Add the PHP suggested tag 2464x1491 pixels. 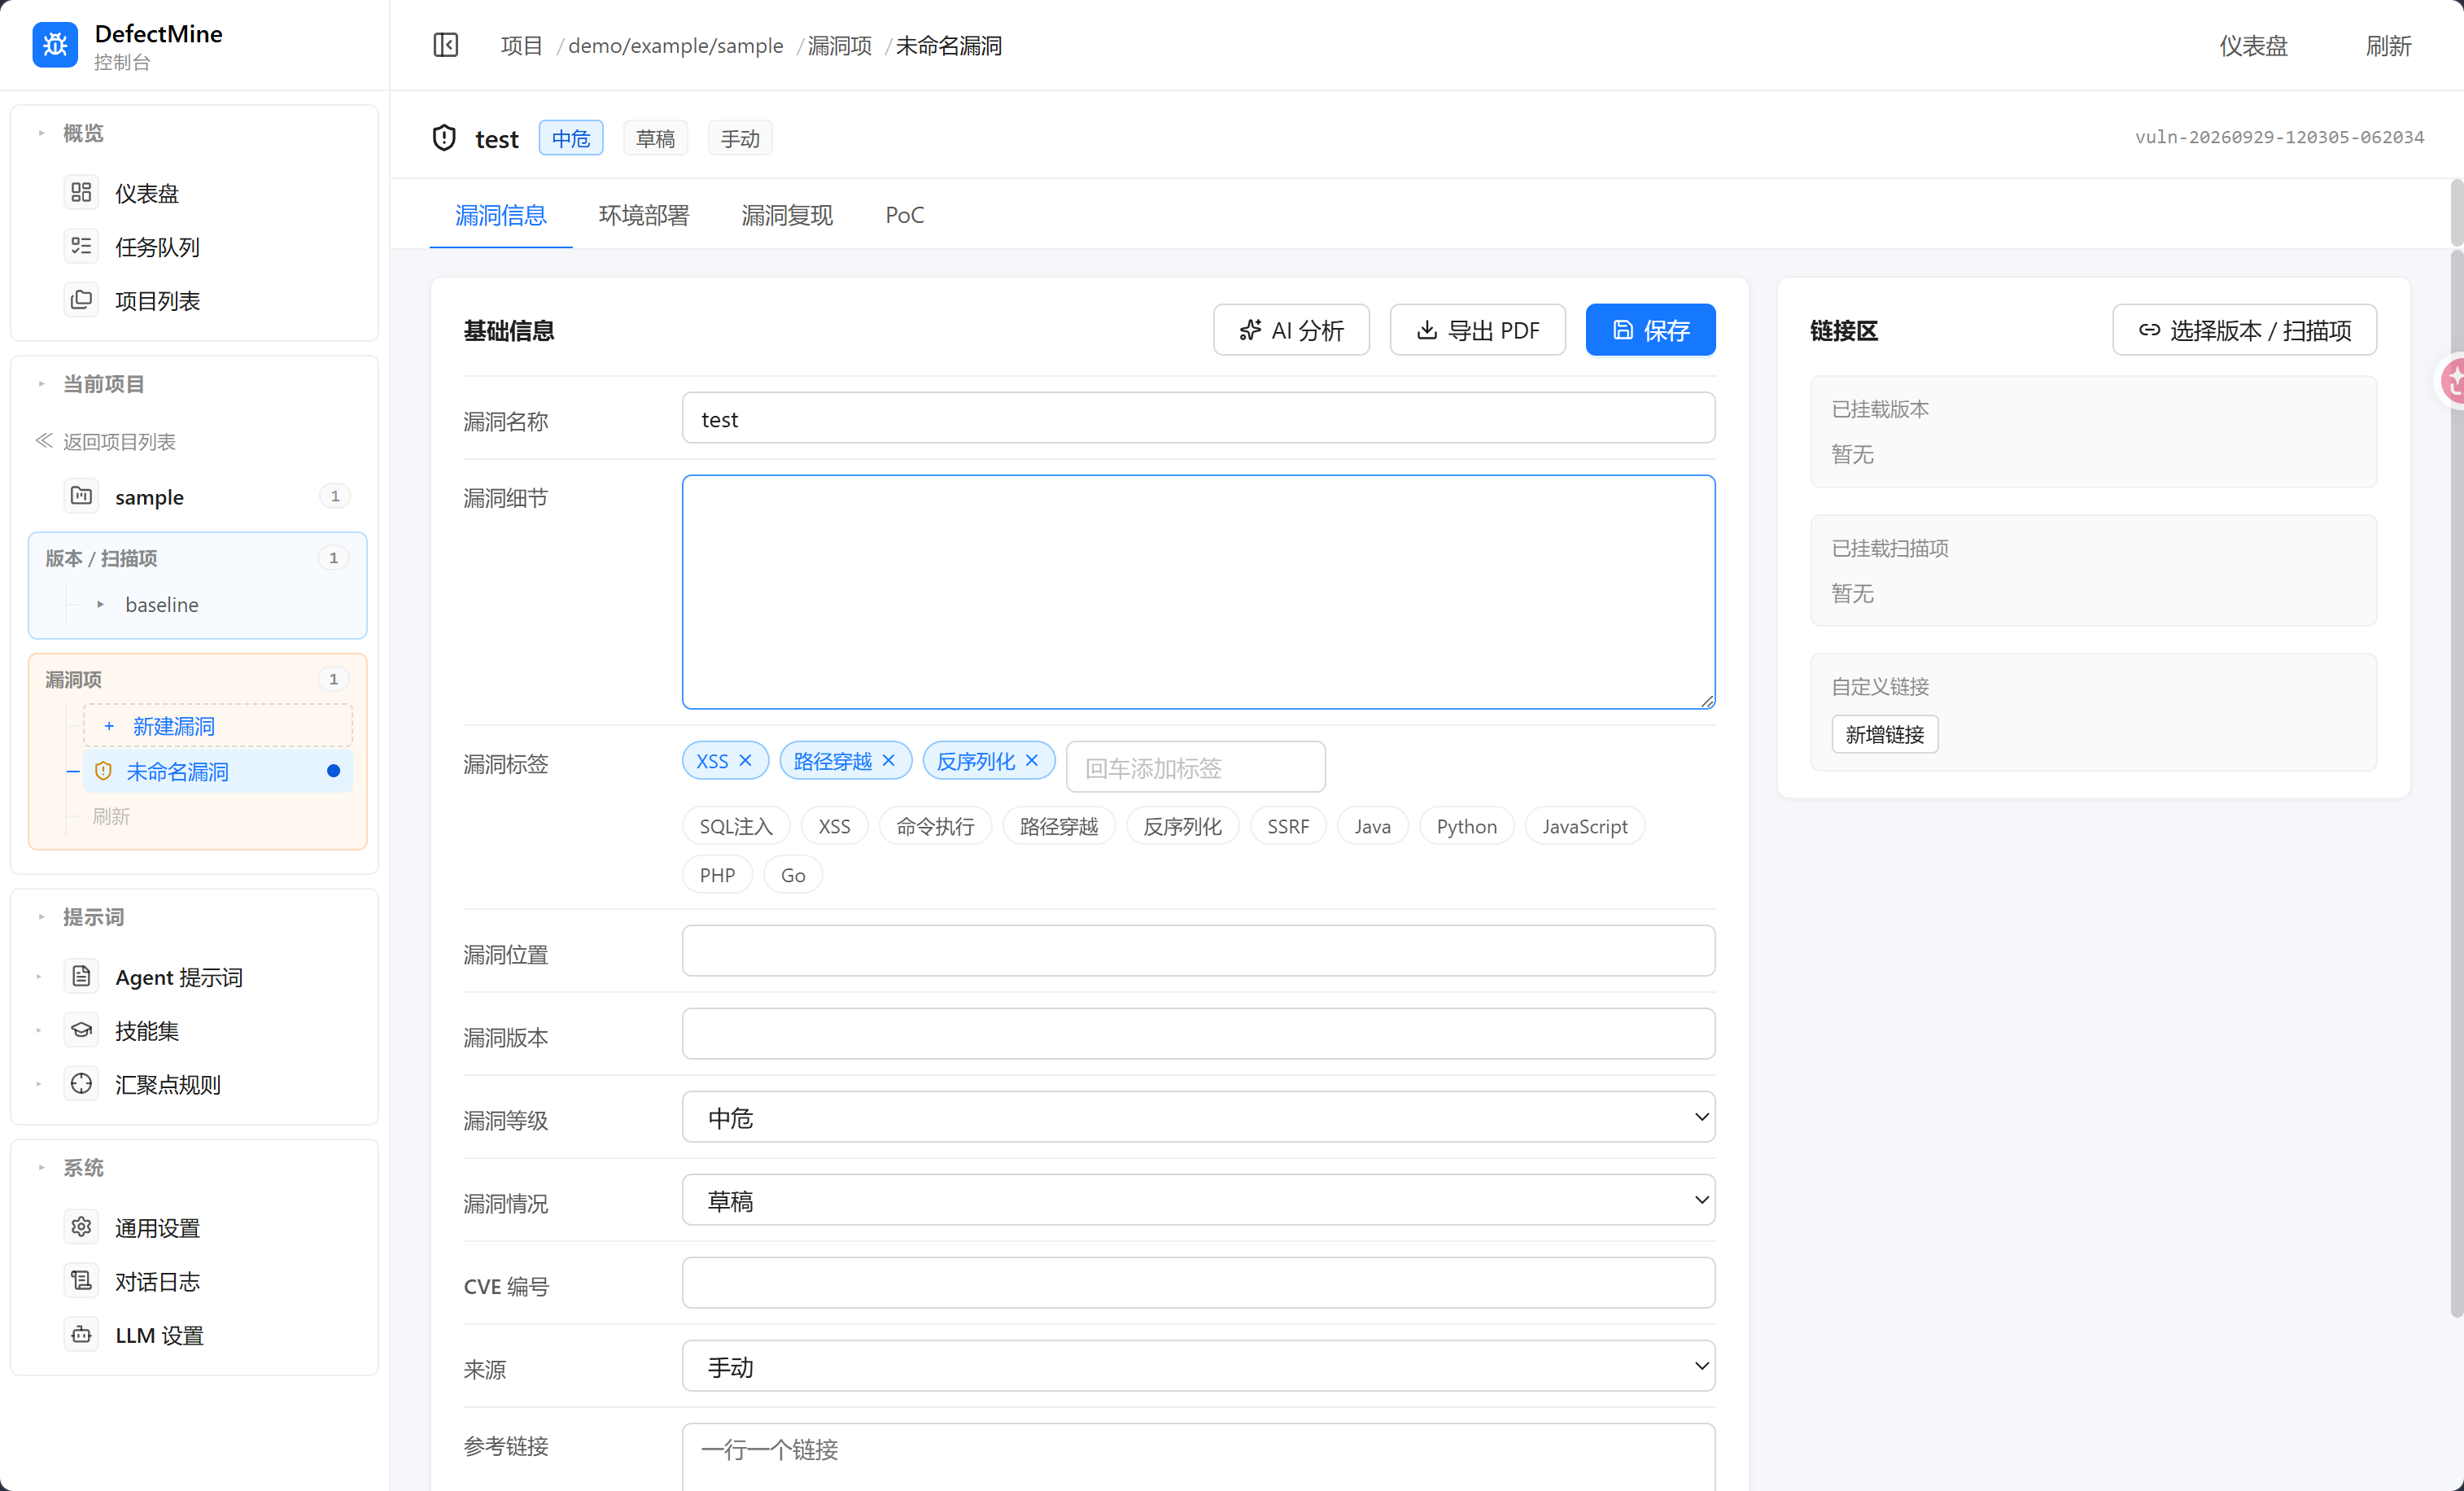coord(717,875)
